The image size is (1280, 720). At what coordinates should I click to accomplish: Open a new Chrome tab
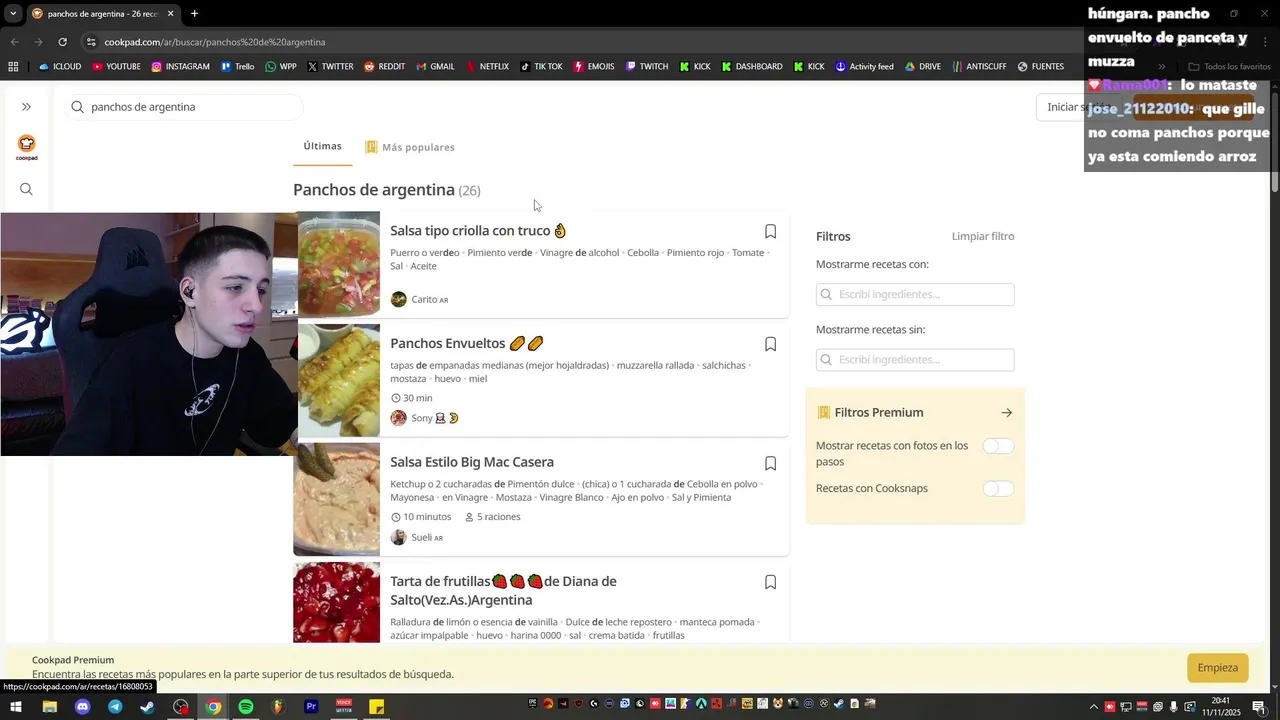pos(194,13)
